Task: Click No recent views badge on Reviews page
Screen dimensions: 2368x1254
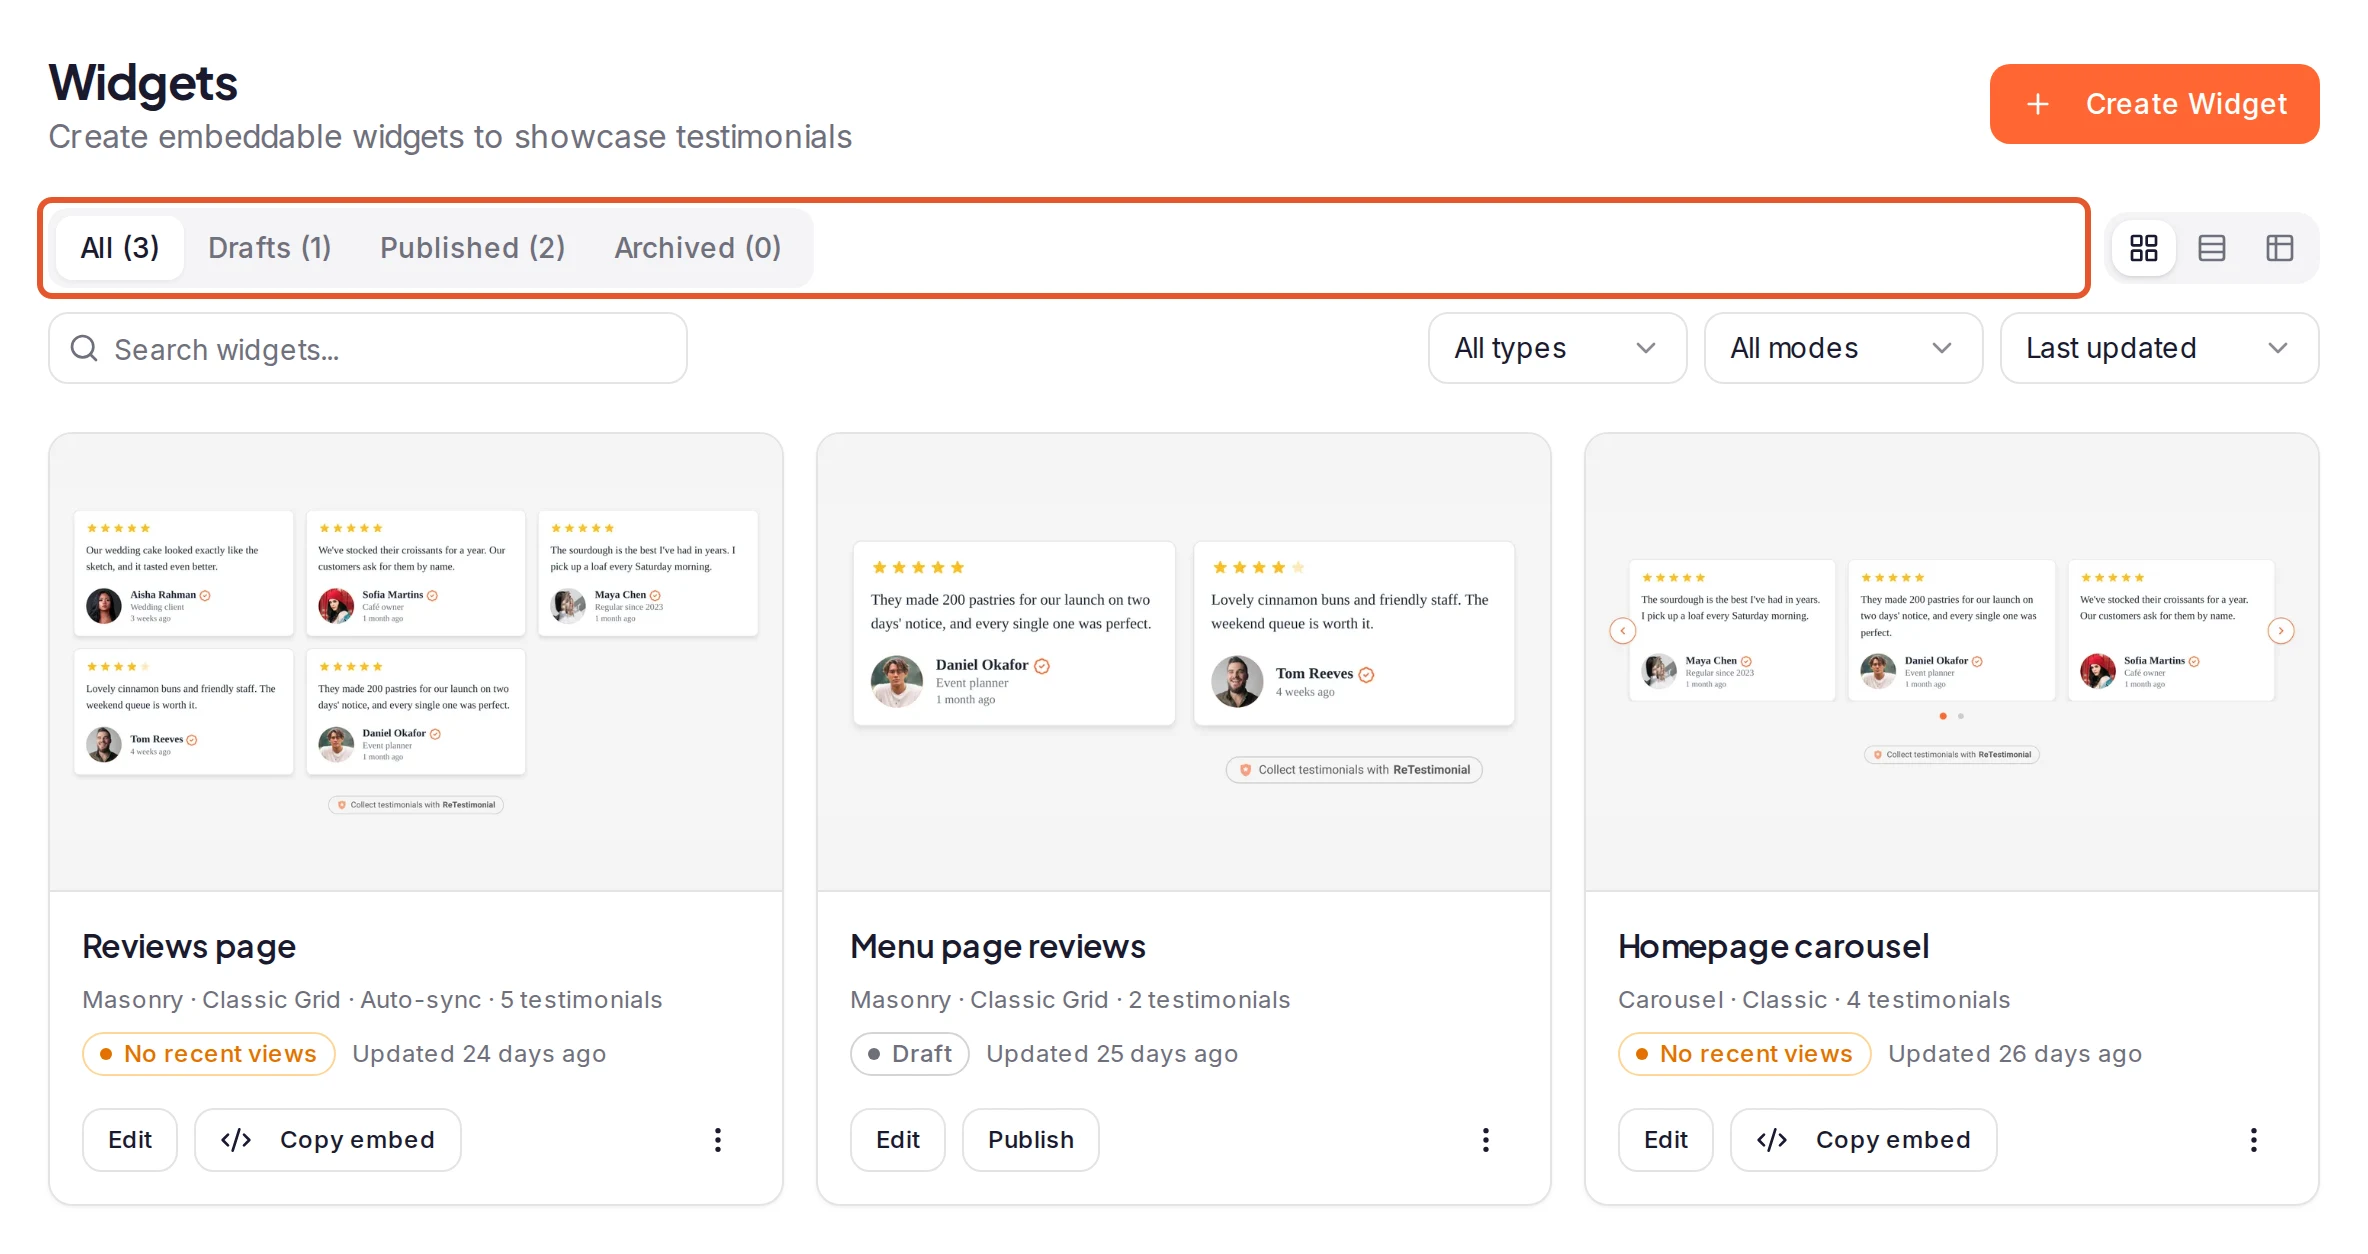Action: pyautogui.click(x=209, y=1054)
